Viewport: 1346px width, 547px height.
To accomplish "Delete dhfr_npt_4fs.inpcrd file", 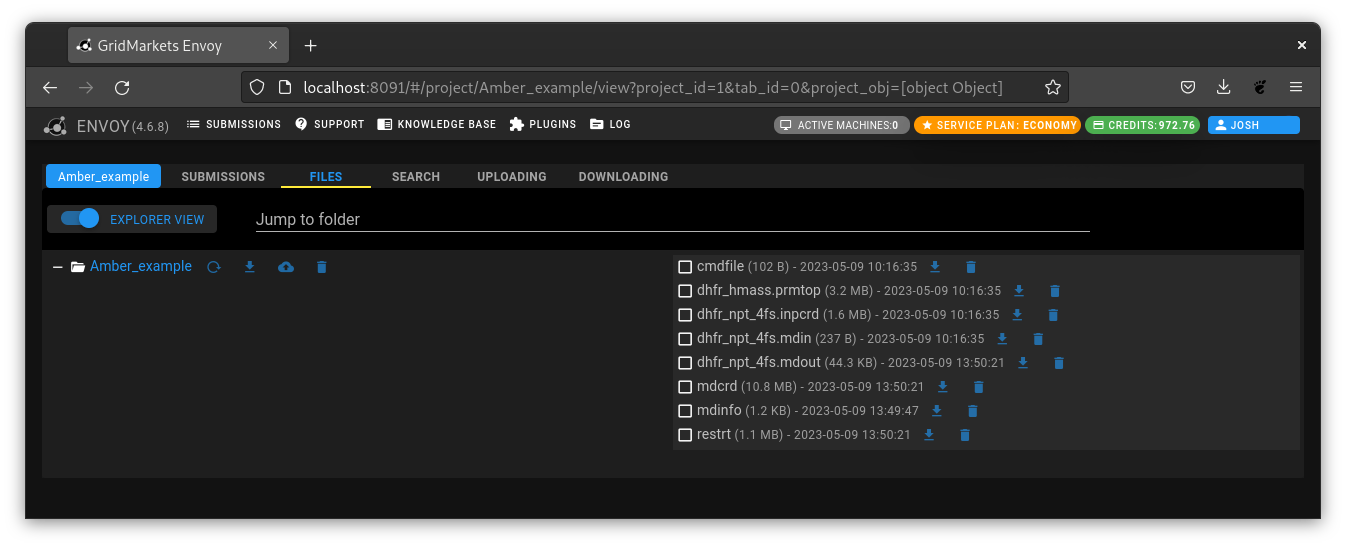I will [1053, 315].
